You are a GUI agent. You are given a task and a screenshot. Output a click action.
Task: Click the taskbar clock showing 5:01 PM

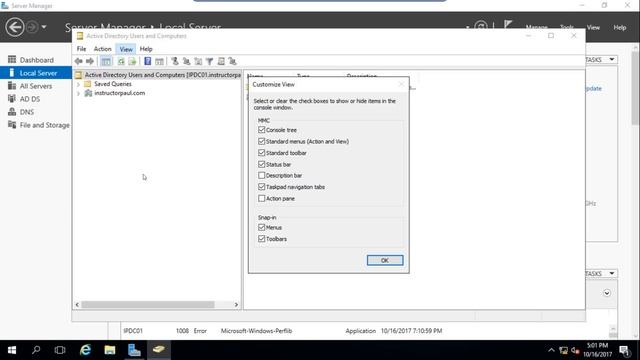coord(598,350)
